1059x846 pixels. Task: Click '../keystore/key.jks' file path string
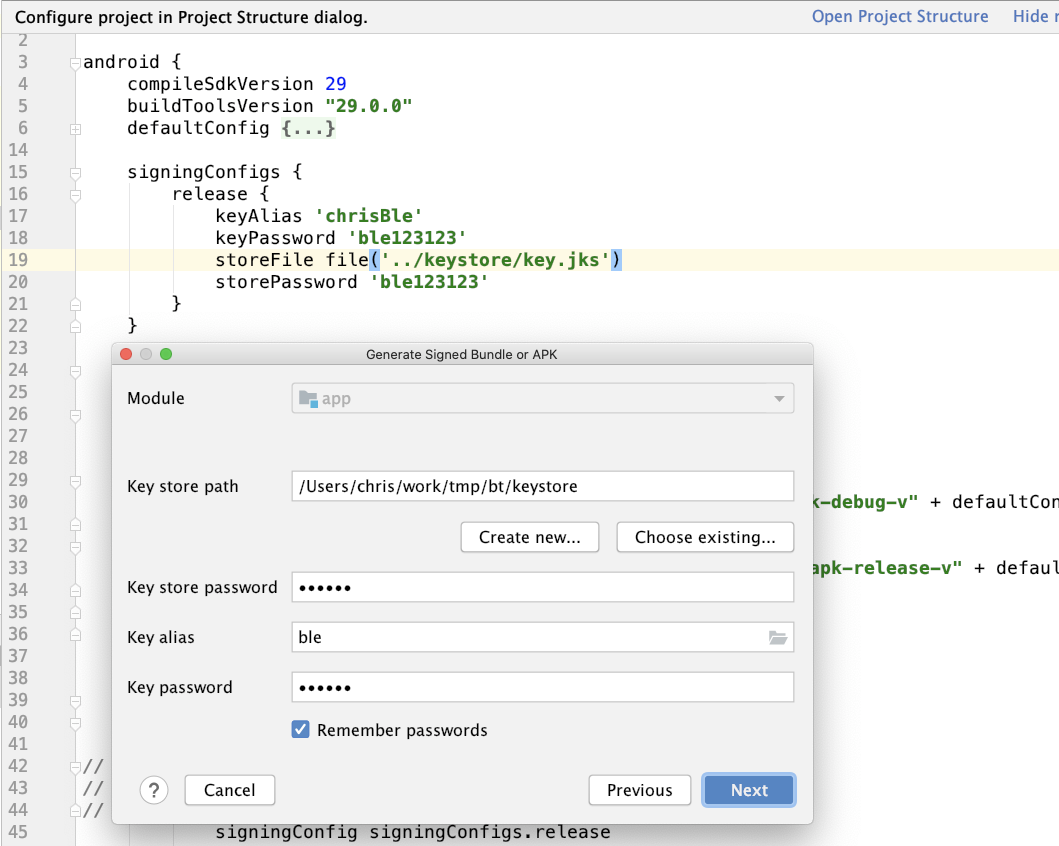tap(496, 260)
